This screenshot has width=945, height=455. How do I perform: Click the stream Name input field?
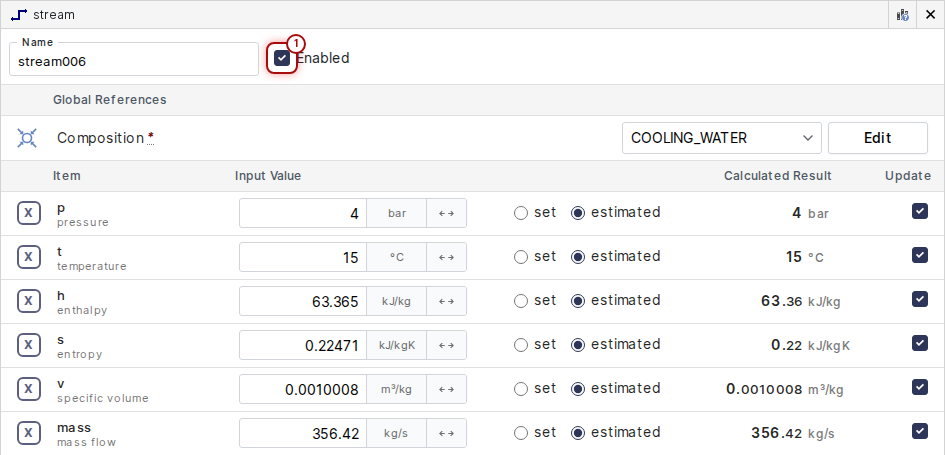134,61
